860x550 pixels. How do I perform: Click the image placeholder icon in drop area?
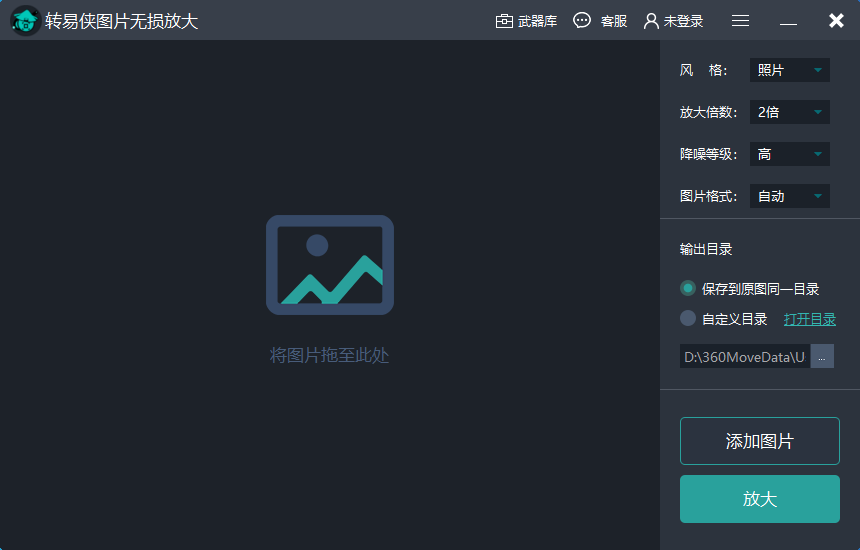330,265
